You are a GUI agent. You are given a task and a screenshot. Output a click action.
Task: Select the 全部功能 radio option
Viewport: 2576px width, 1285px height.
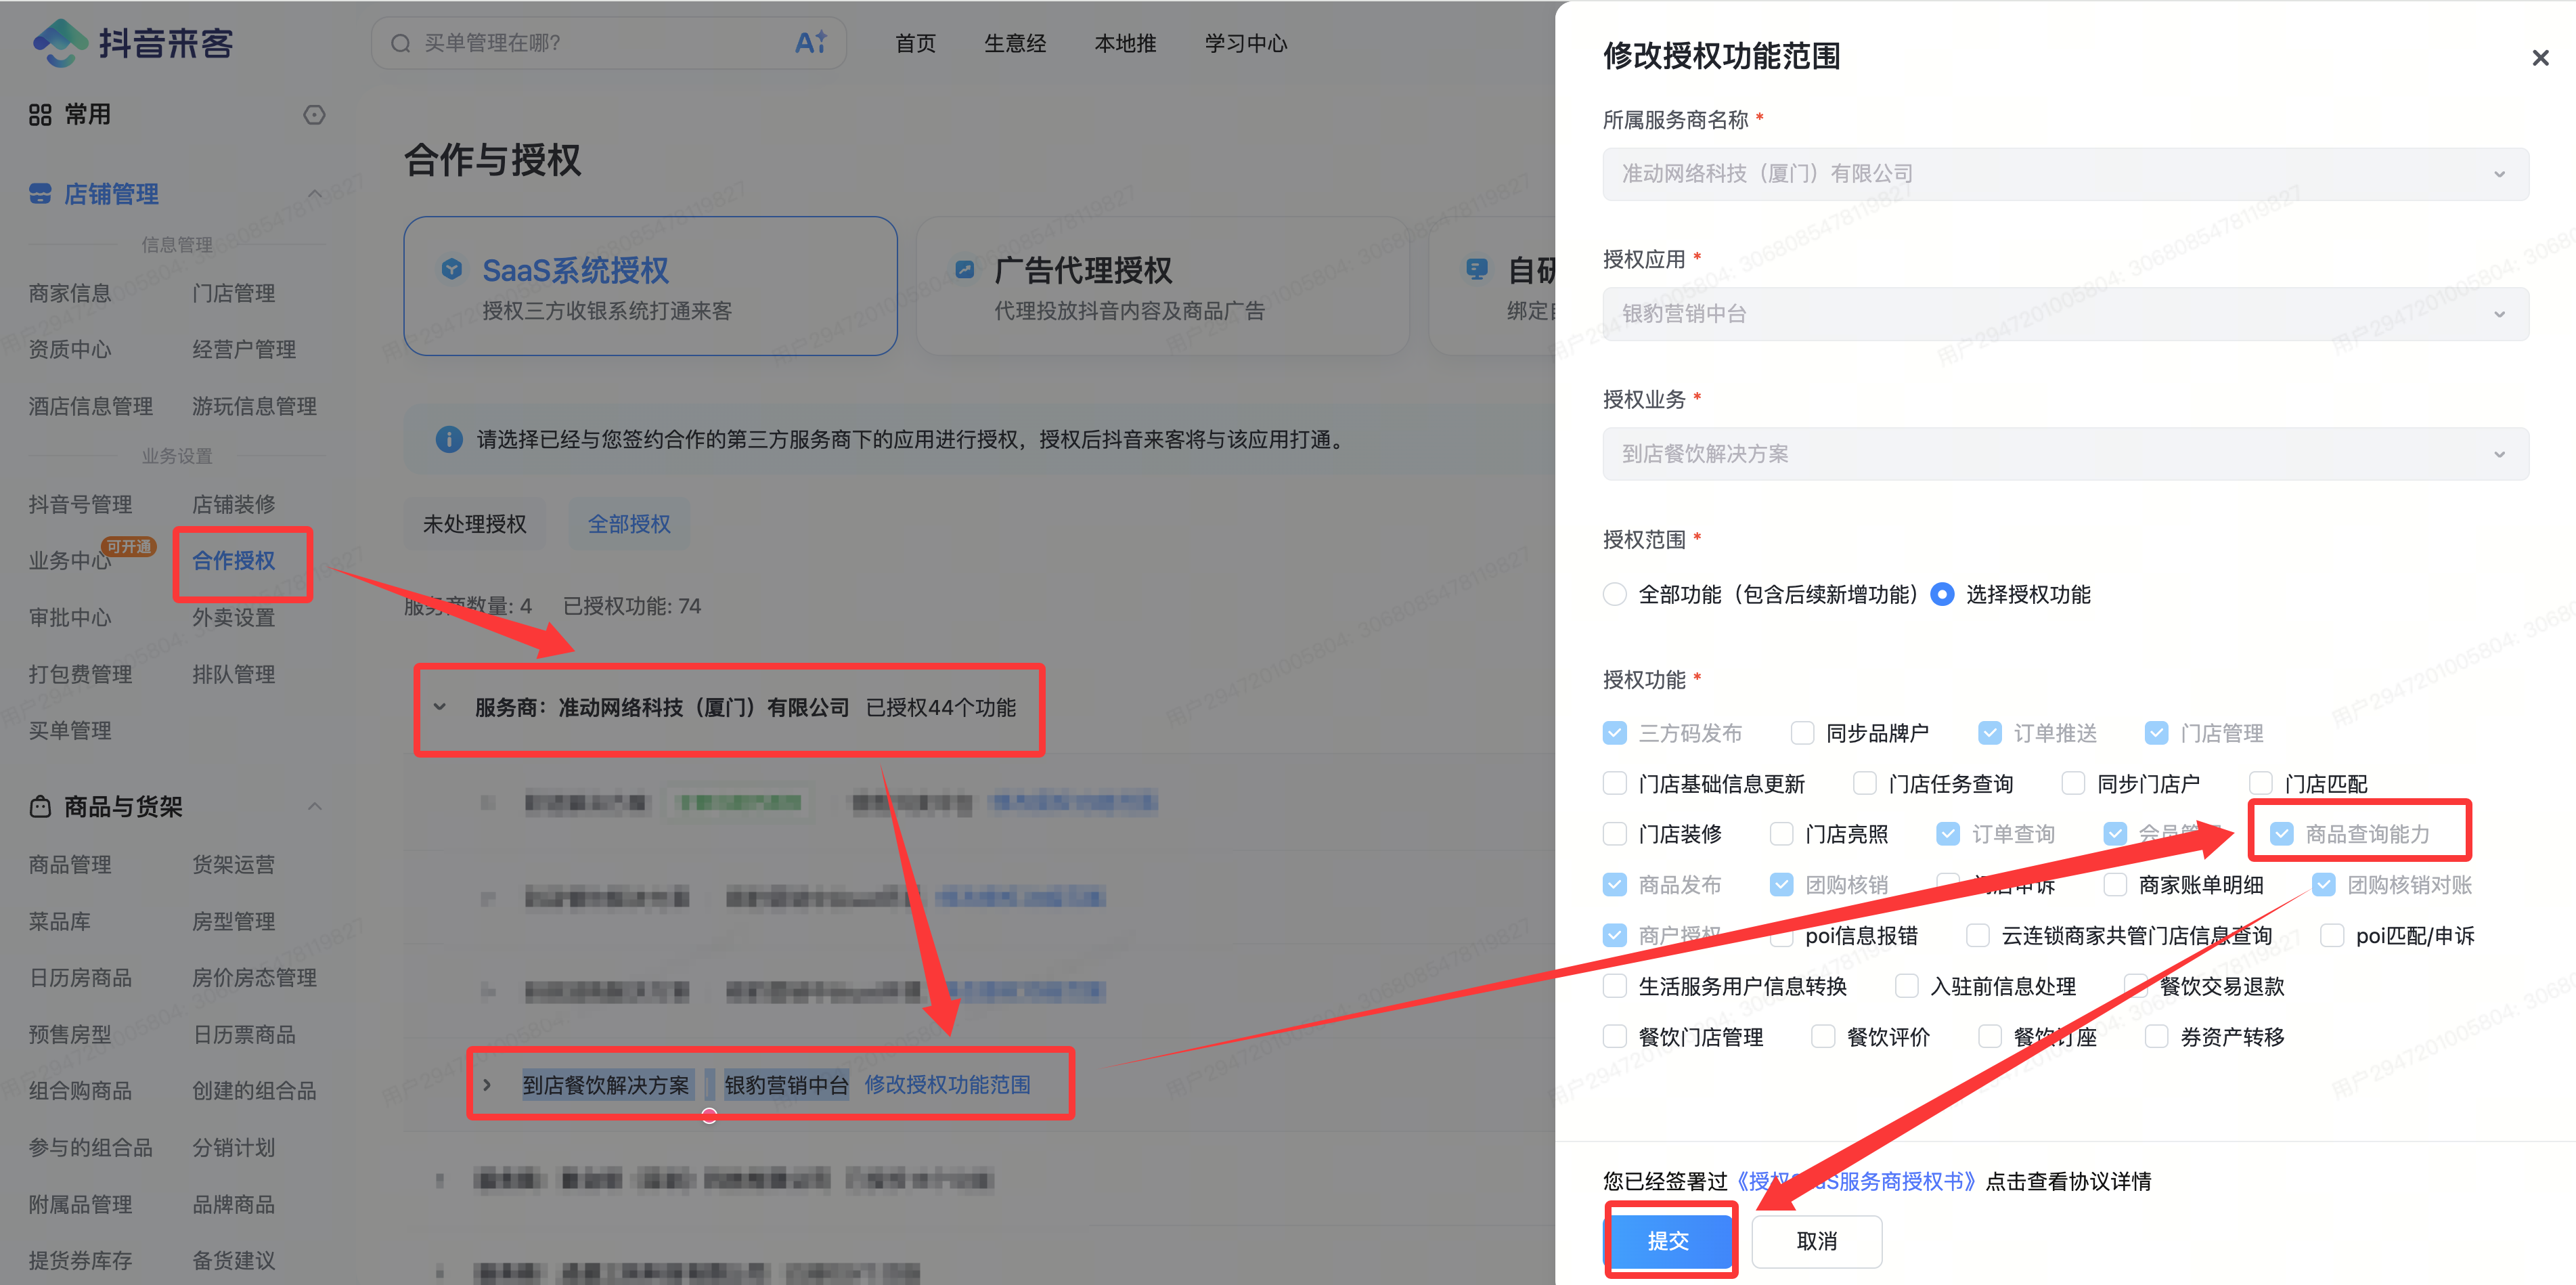click(x=1614, y=594)
